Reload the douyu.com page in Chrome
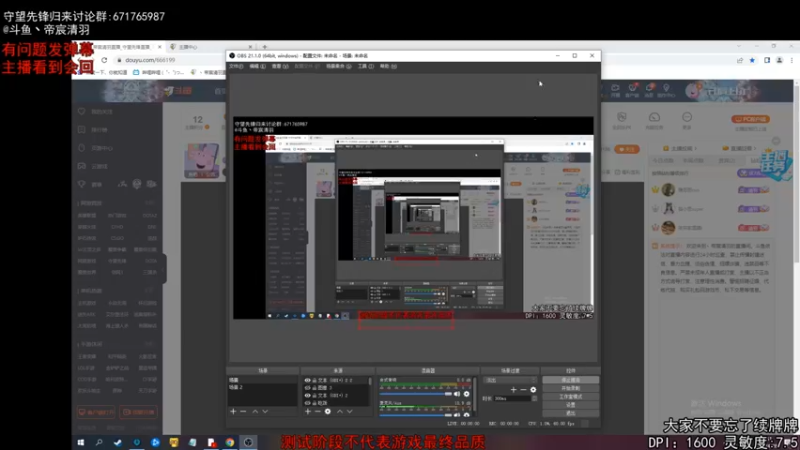 pyautogui.click(x=105, y=60)
